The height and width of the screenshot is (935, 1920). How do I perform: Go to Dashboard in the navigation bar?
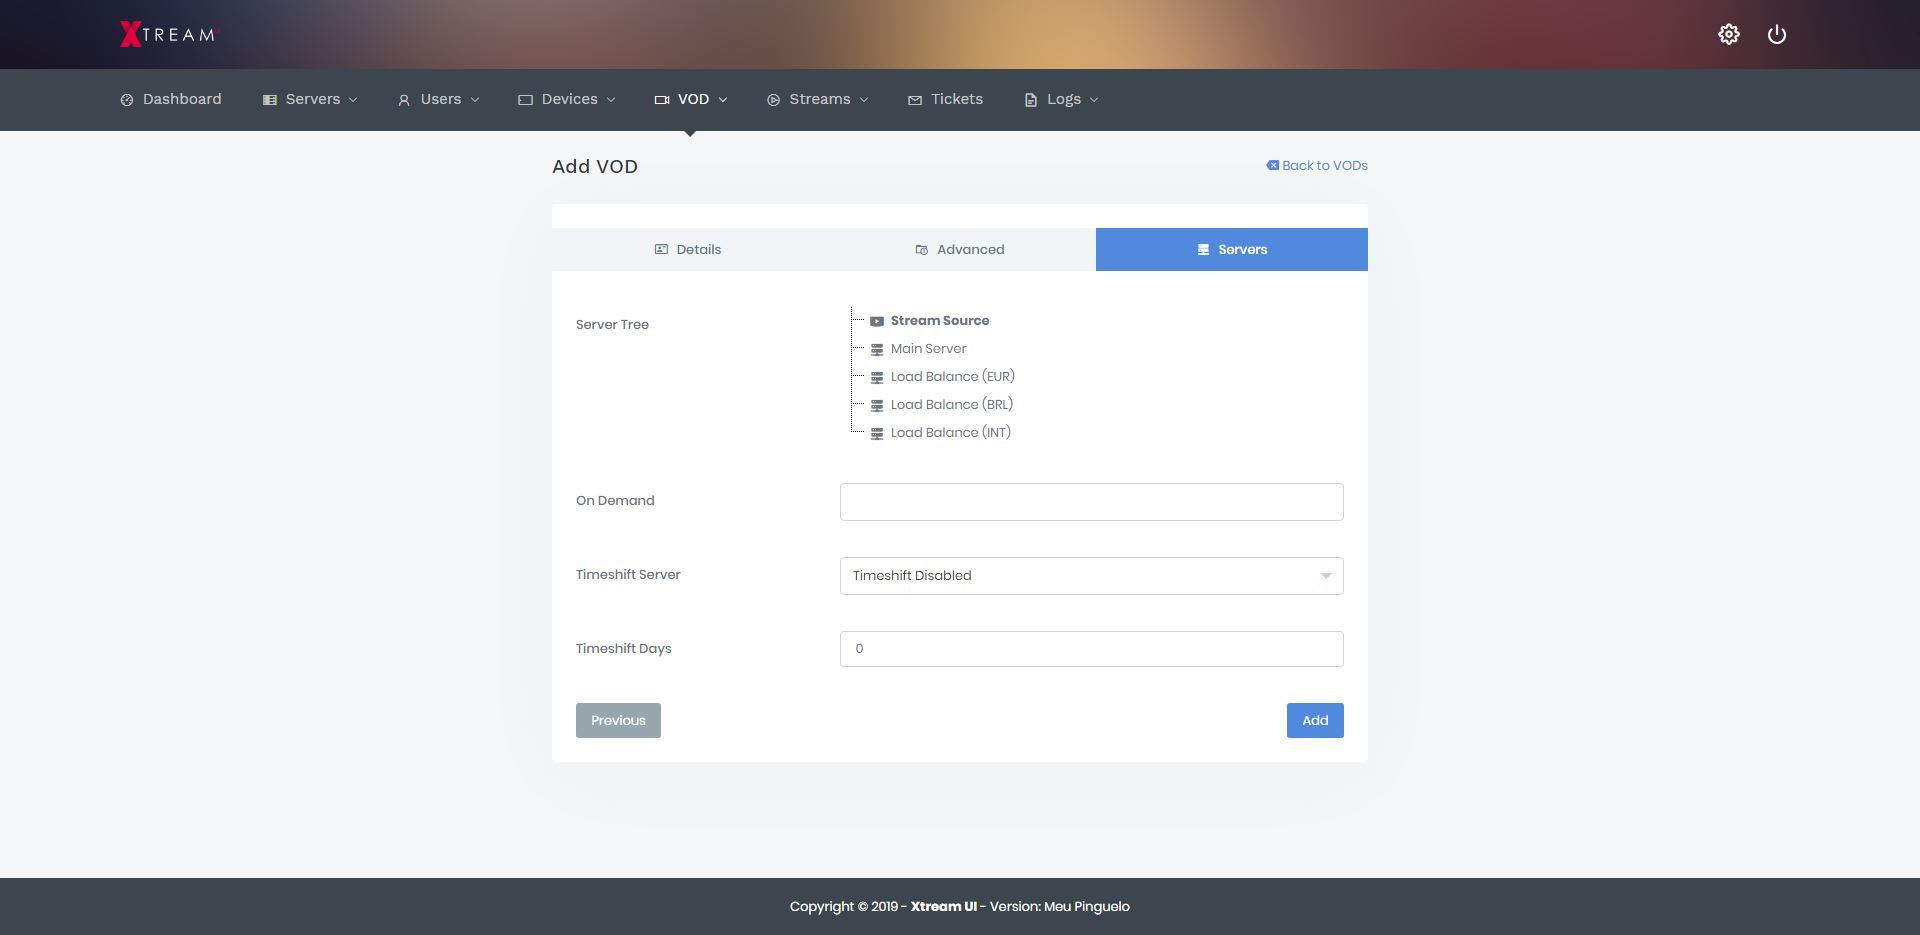coord(171,99)
